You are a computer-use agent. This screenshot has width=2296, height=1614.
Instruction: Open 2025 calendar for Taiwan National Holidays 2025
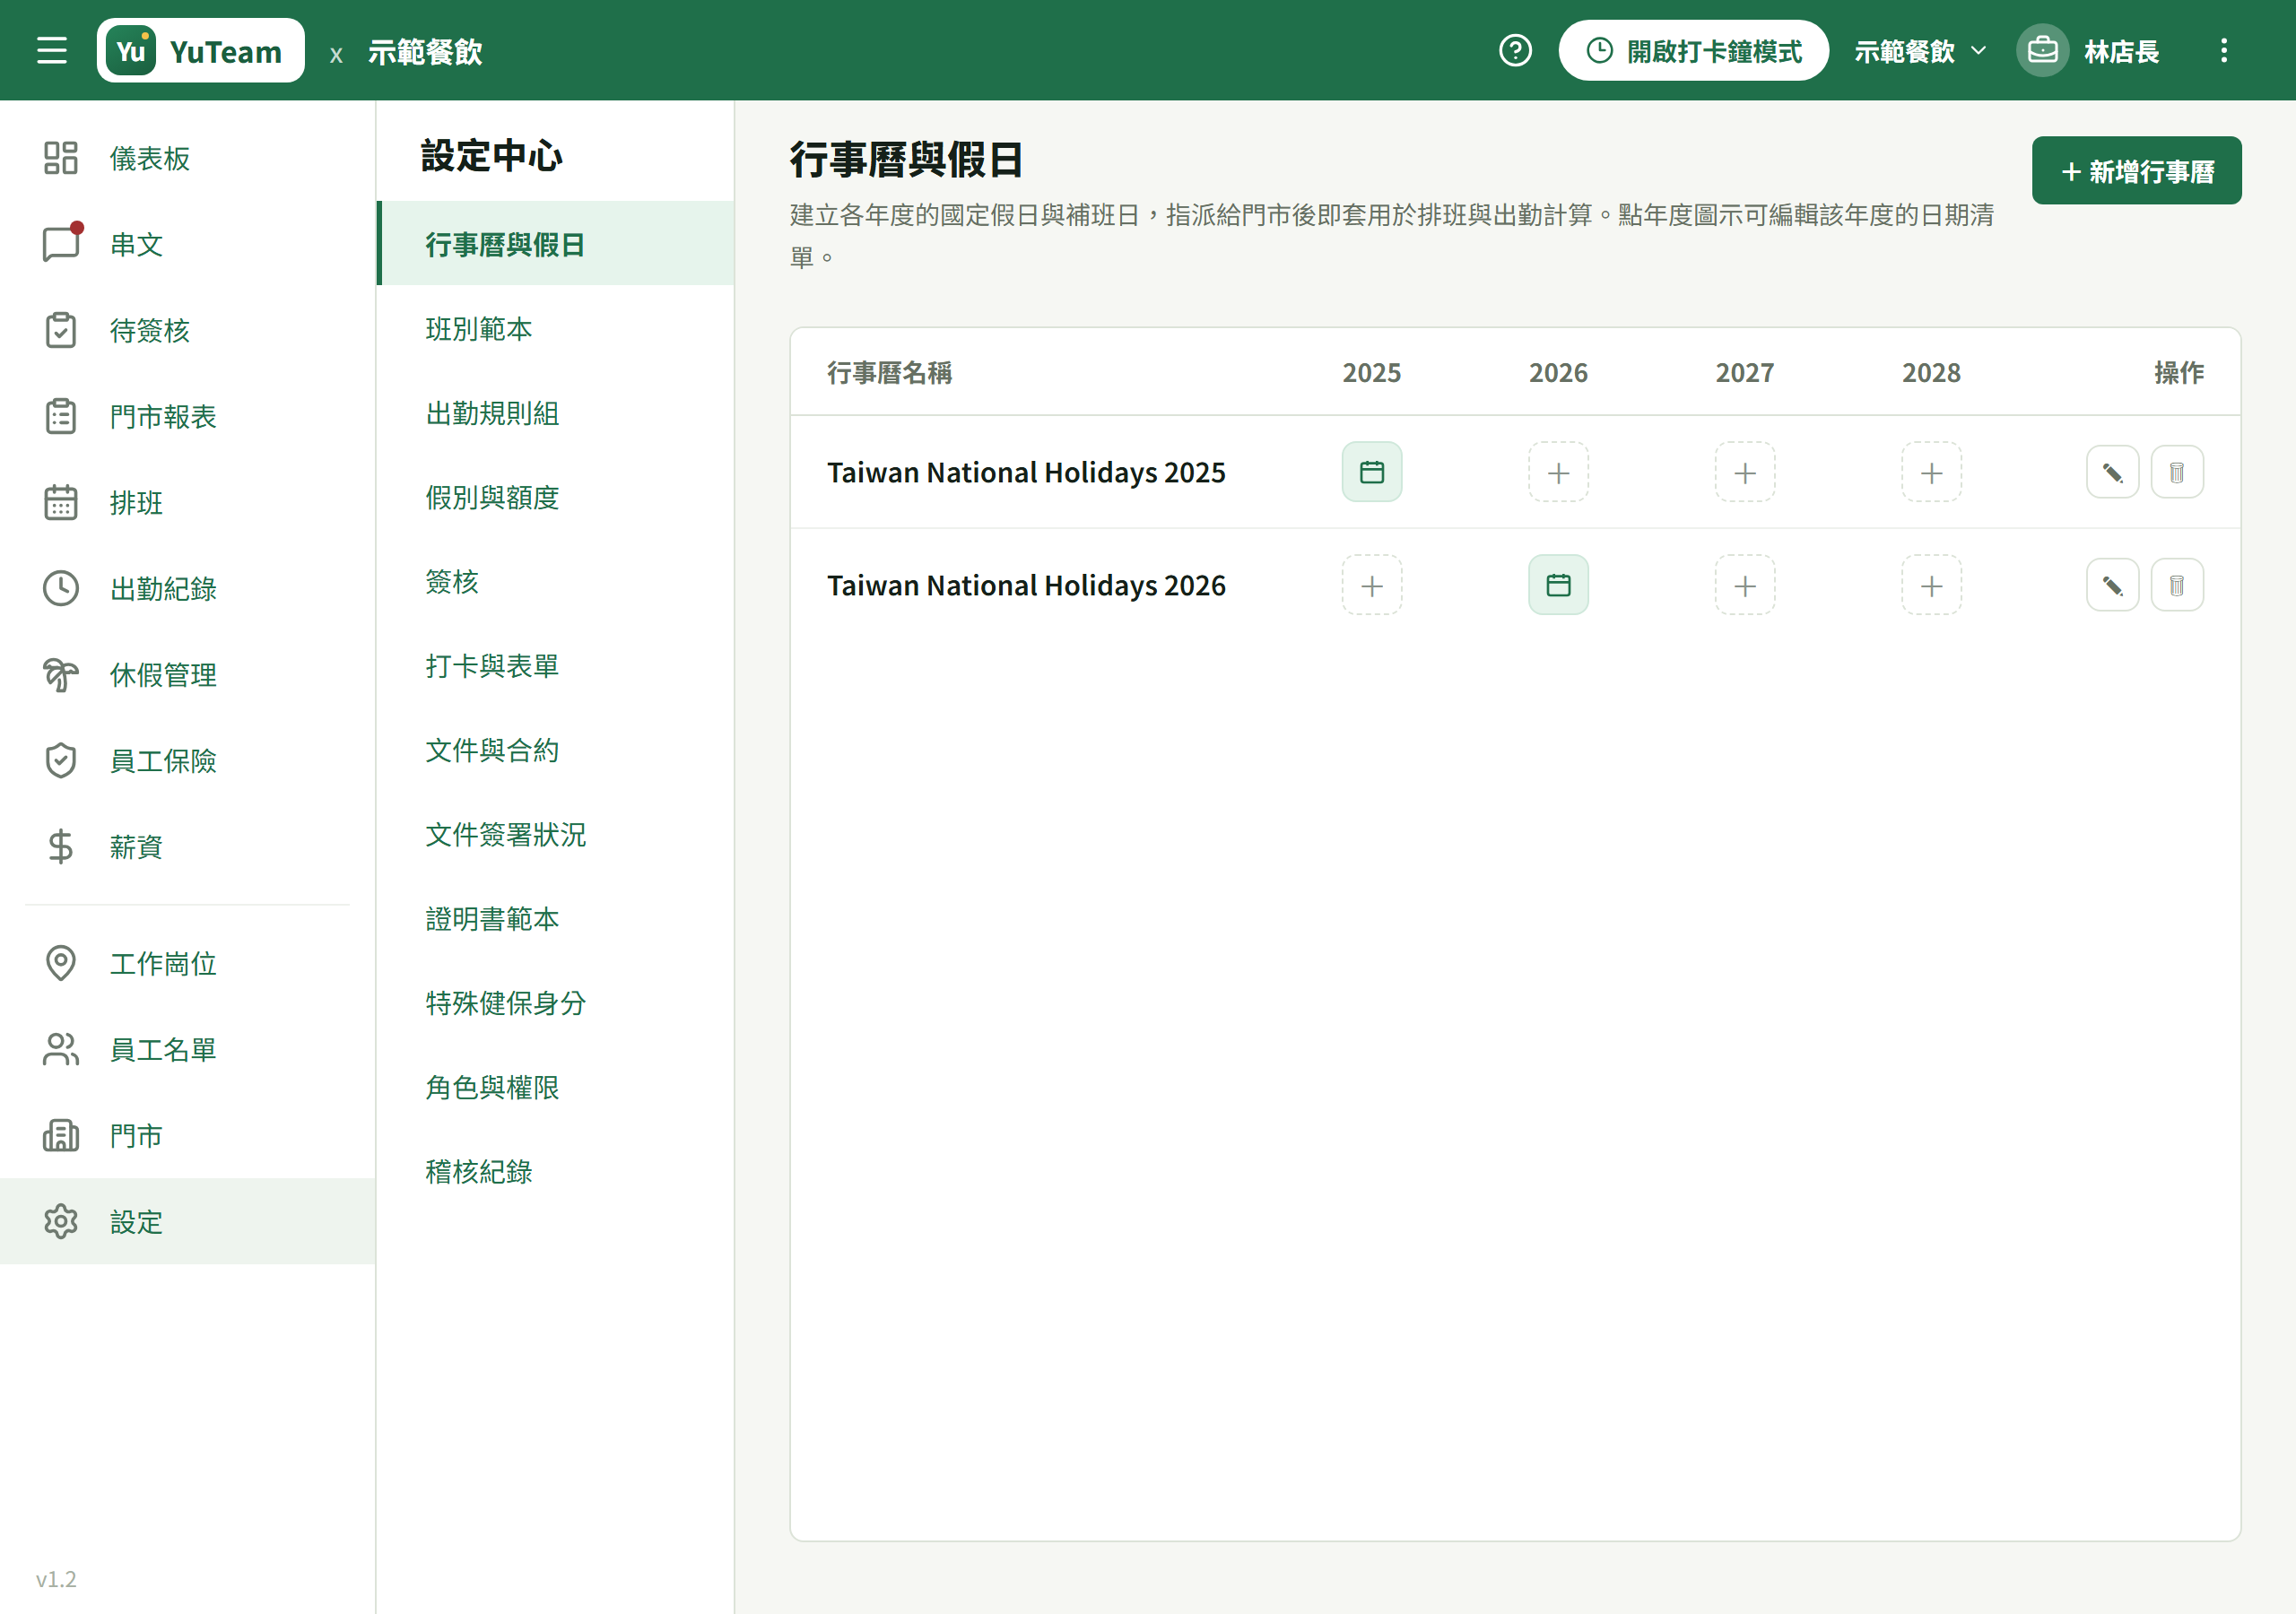click(x=1371, y=472)
